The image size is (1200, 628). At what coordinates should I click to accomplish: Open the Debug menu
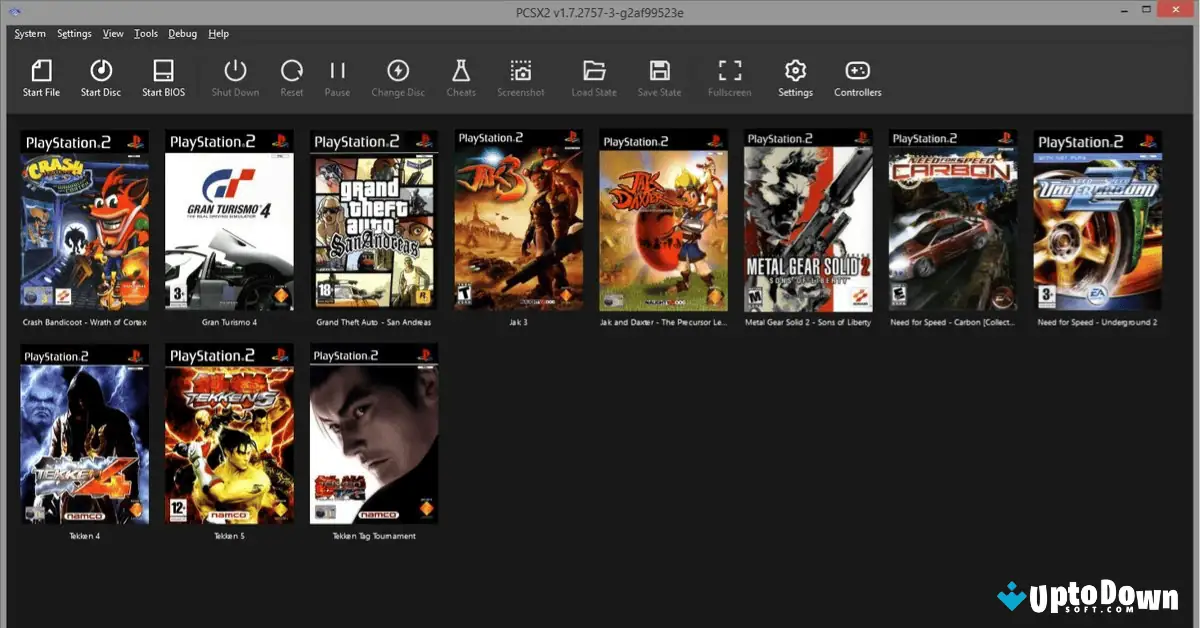pos(182,33)
